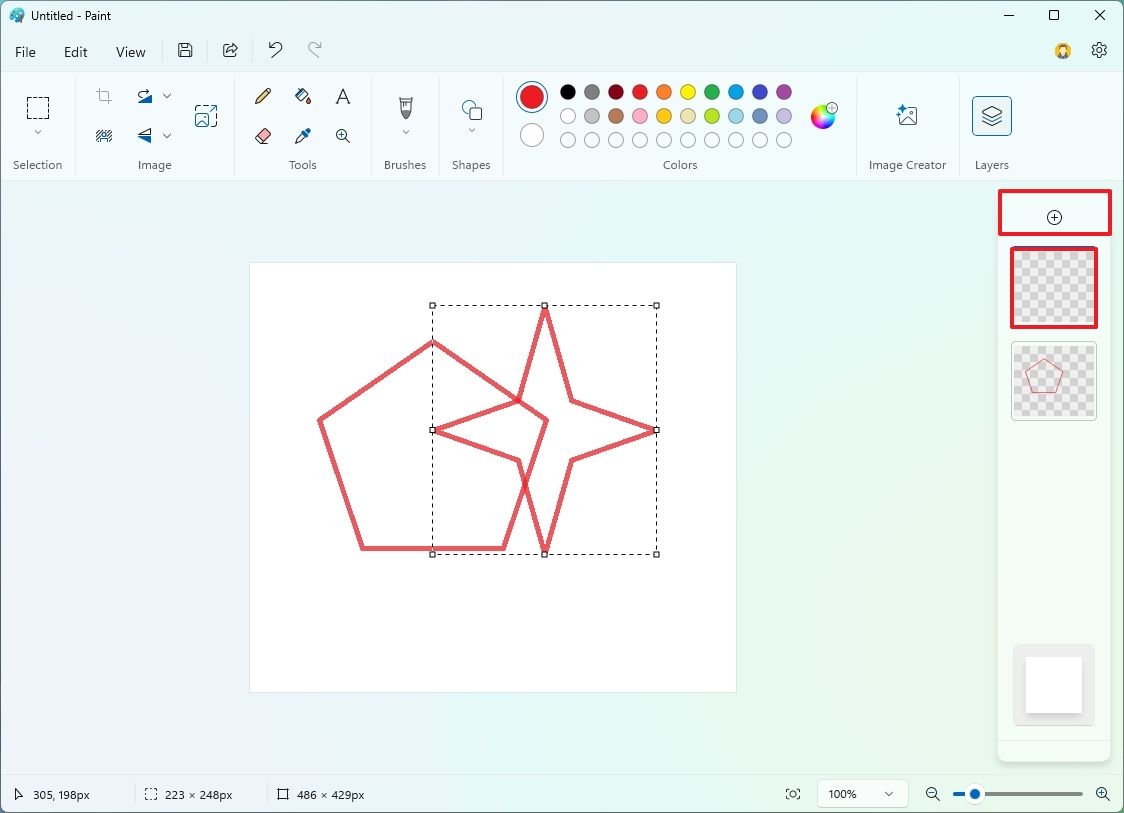Edit colors with the custom color picker
The image size is (1124, 813).
(x=822, y=116)
